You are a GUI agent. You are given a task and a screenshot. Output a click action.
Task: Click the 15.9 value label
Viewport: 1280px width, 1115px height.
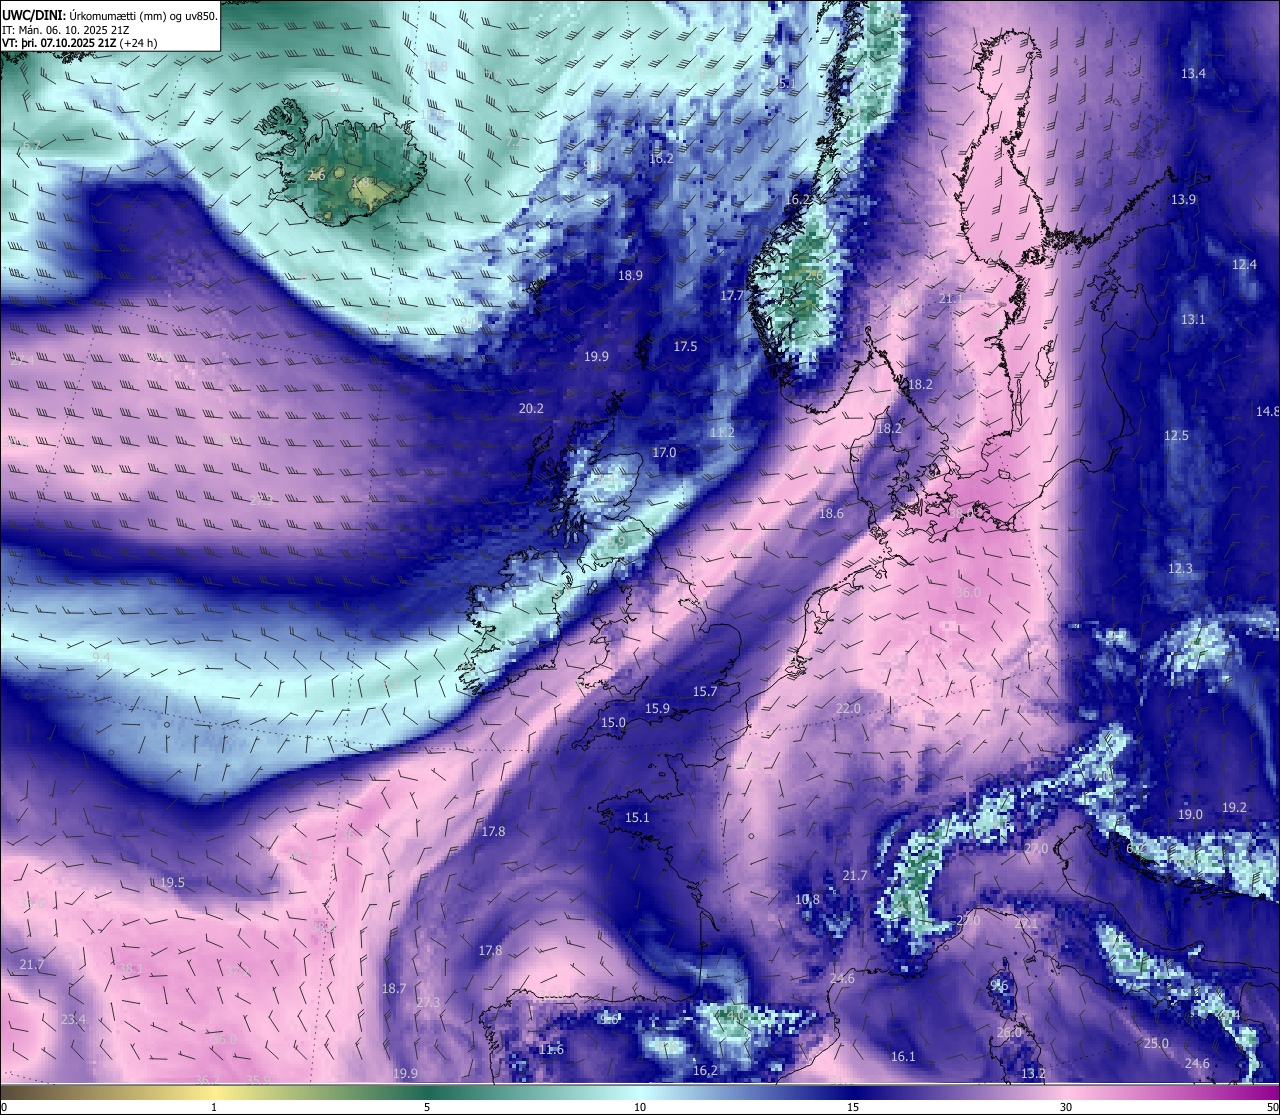(x=657, y=709)
